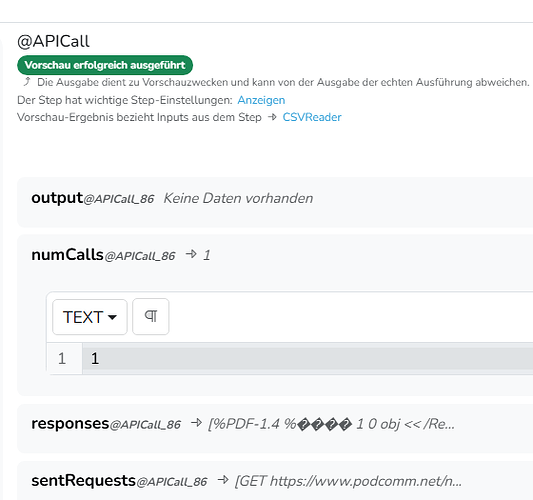The width and height of the screenshot is (533, 500).
Task: Expand the sentRequests@APICall_86 row
Action: 275,481
